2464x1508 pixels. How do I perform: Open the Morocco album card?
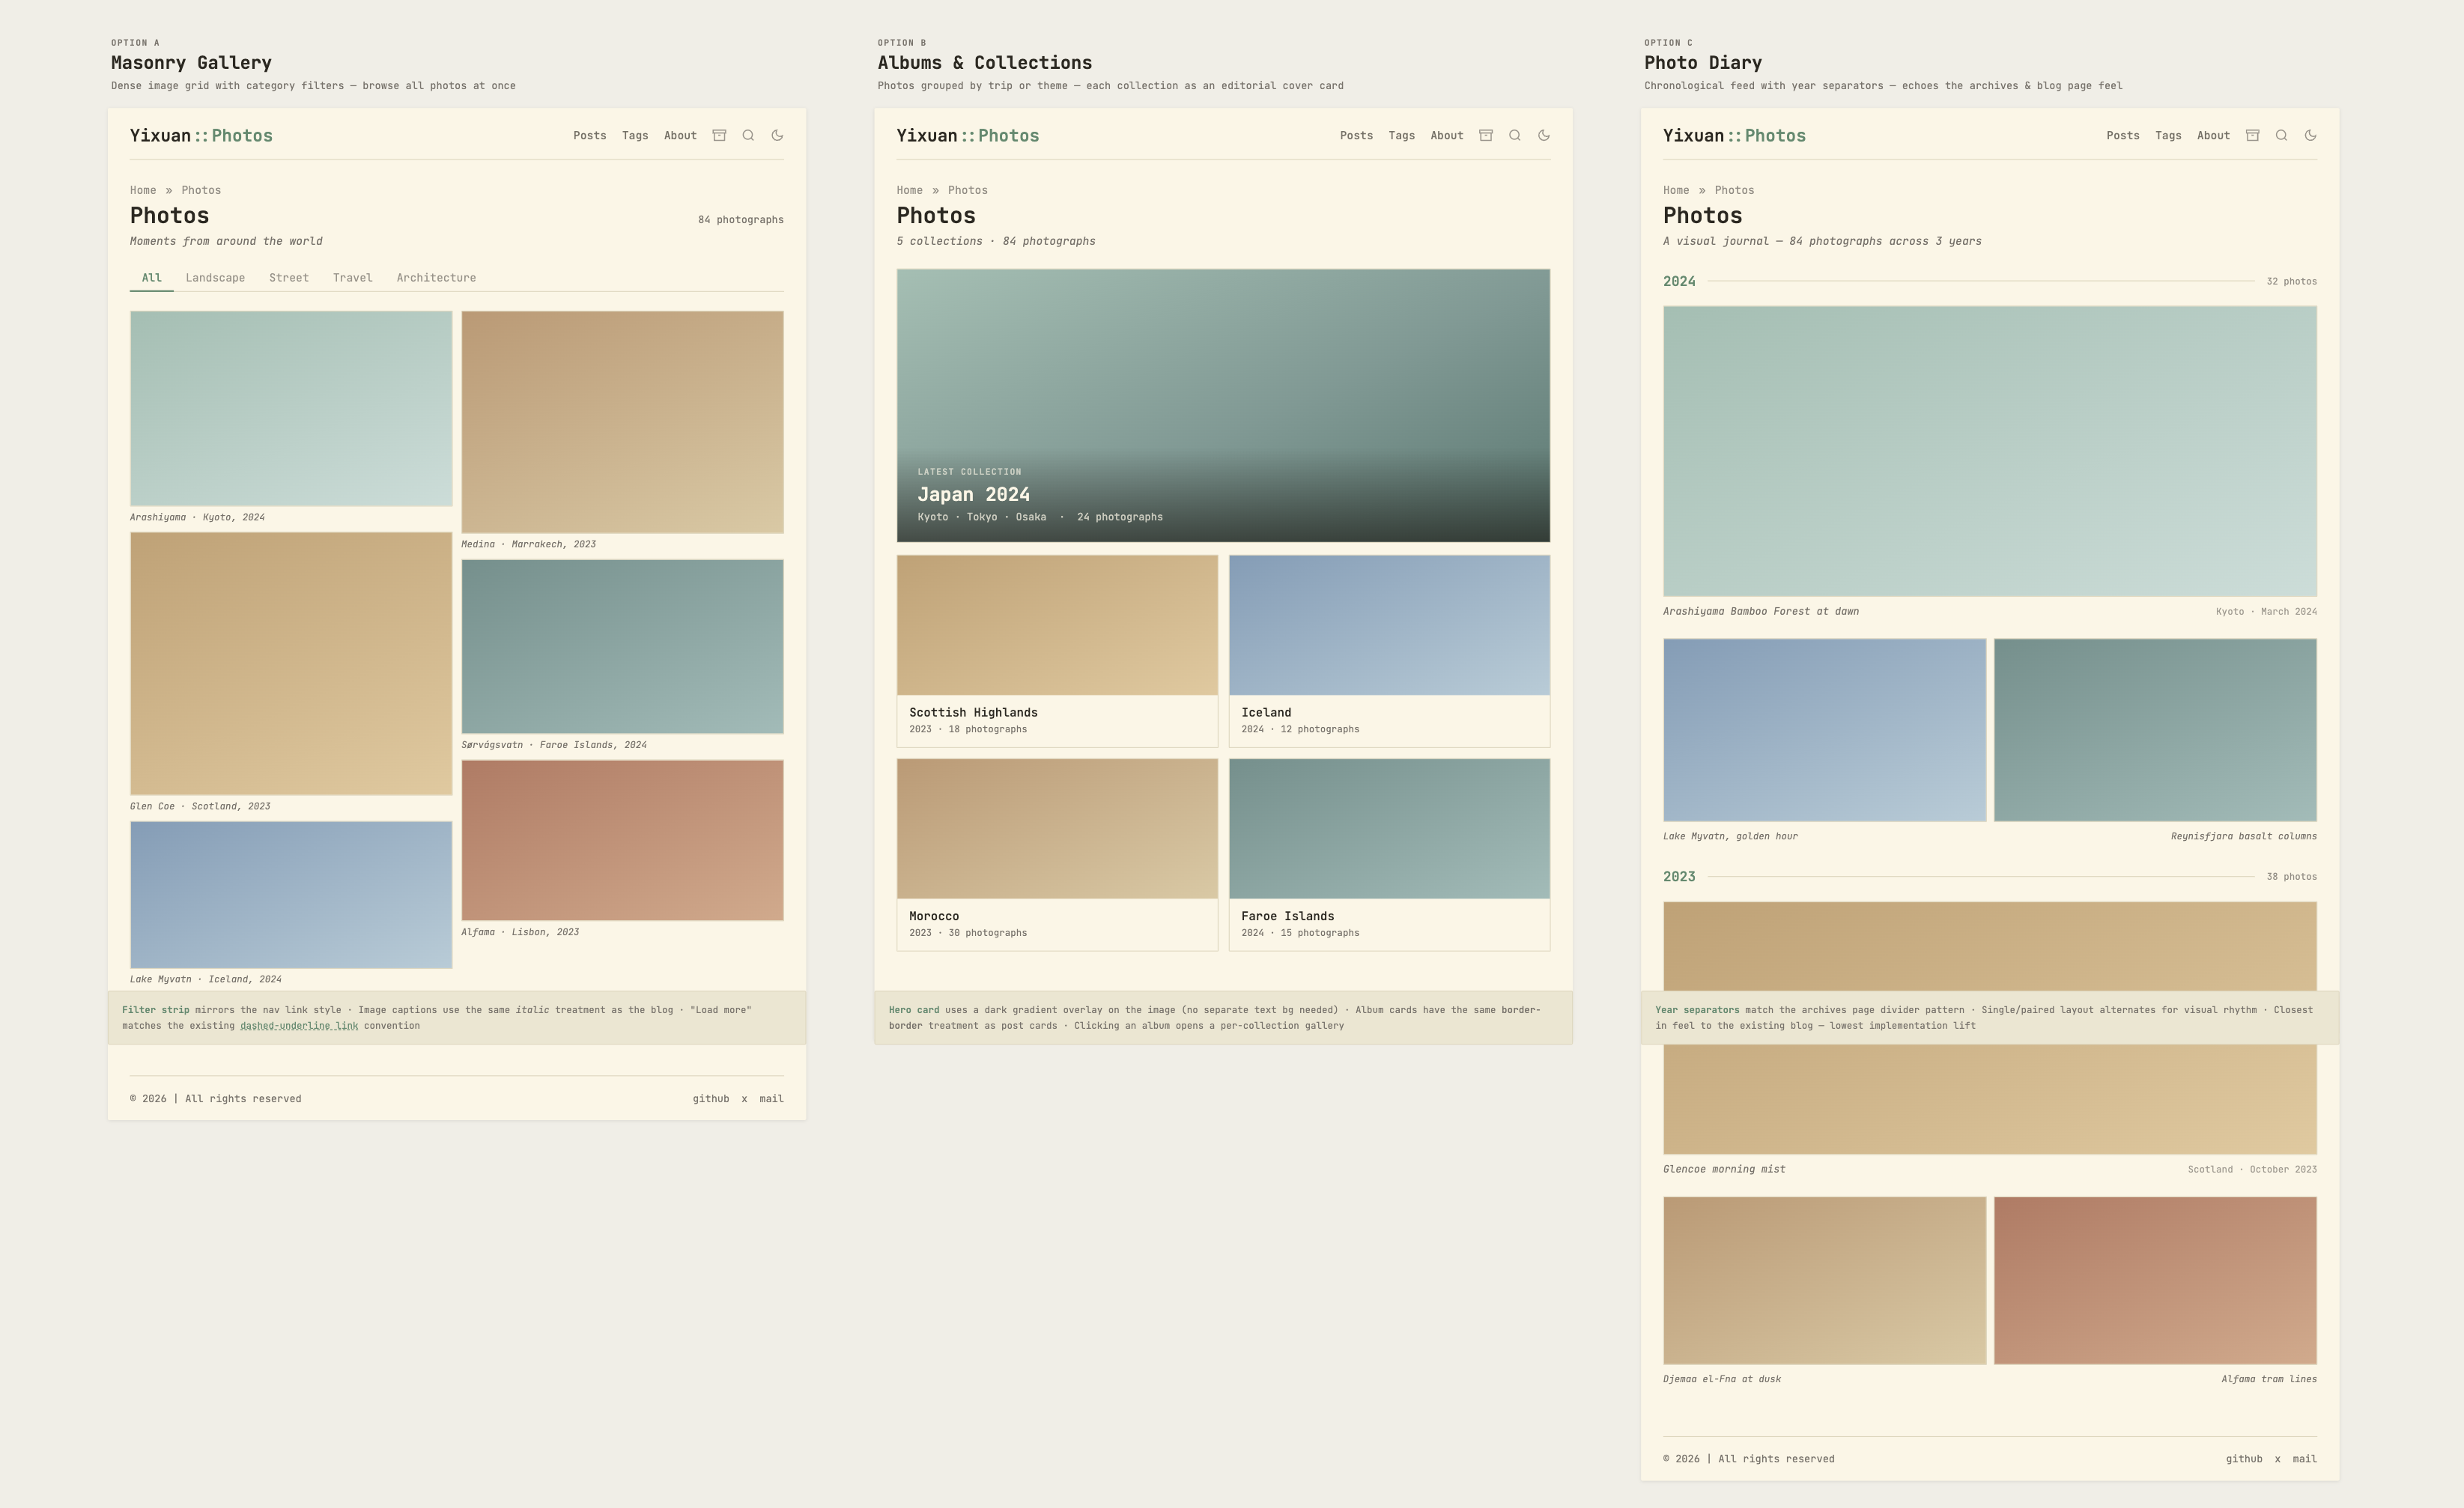(1057, 855)
